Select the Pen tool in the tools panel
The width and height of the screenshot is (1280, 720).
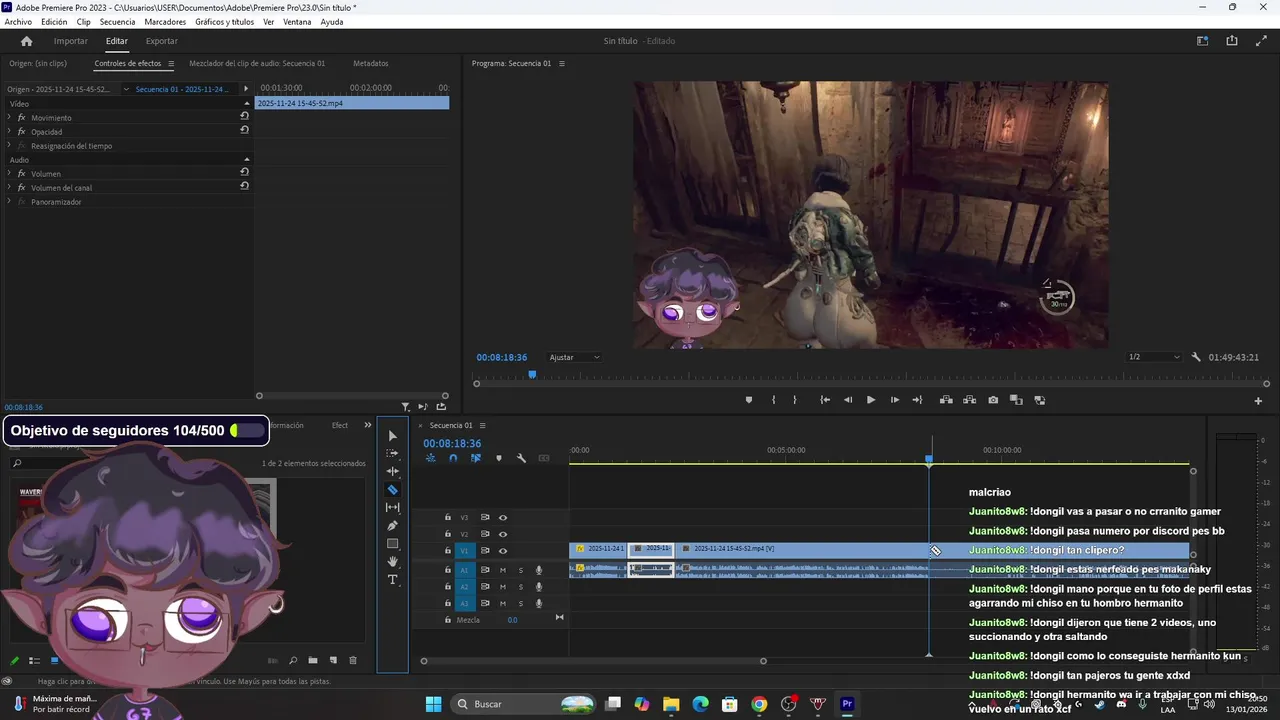(392, 526)
